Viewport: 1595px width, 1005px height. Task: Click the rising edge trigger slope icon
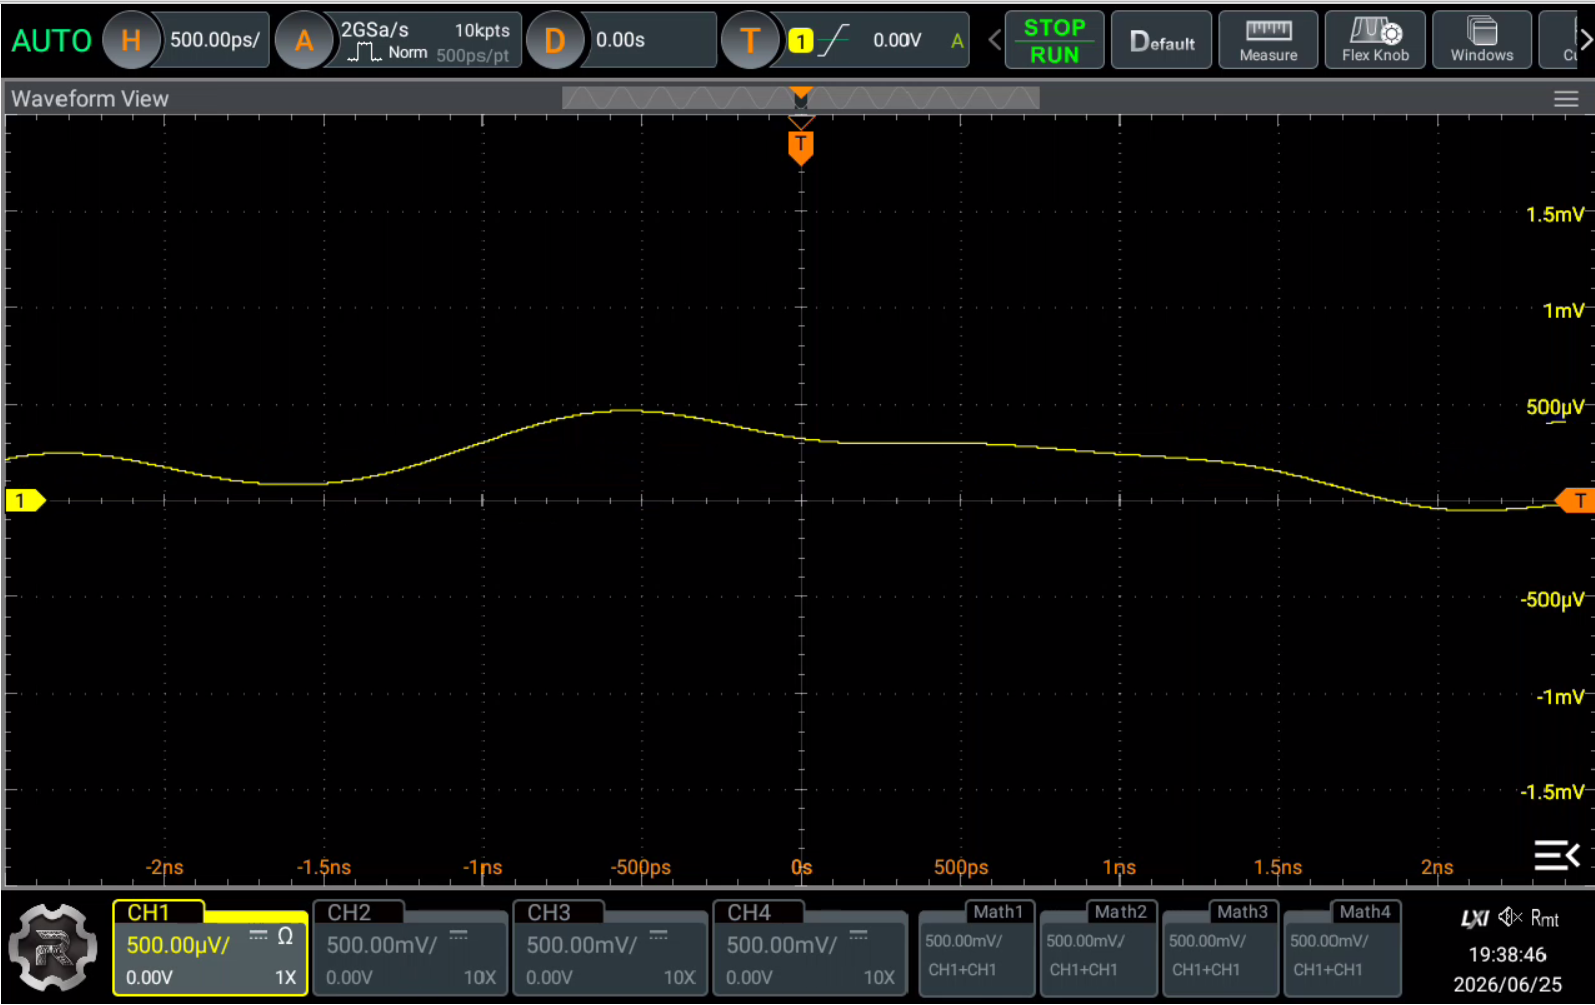(x=833, y=41)
